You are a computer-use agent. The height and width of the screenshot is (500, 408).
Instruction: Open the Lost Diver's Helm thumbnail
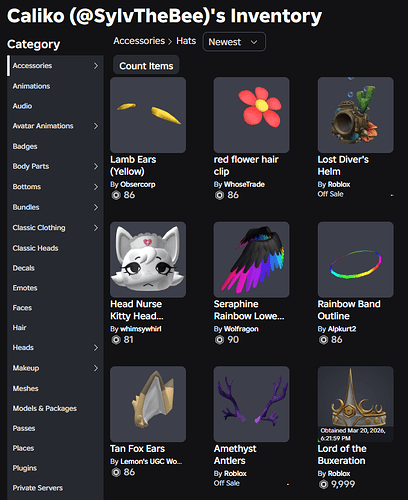click(355, 115)
